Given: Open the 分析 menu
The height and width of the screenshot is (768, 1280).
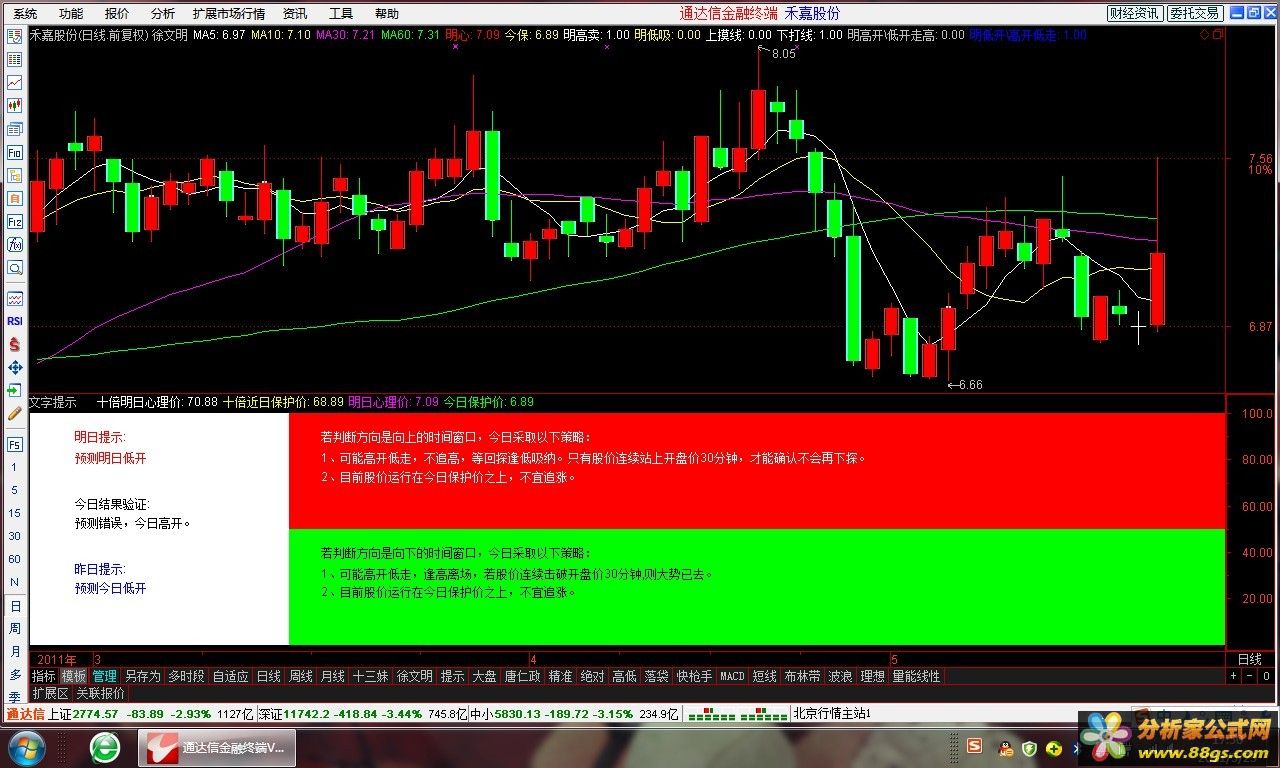Looking at the screenshot, I should click(162, 14).
